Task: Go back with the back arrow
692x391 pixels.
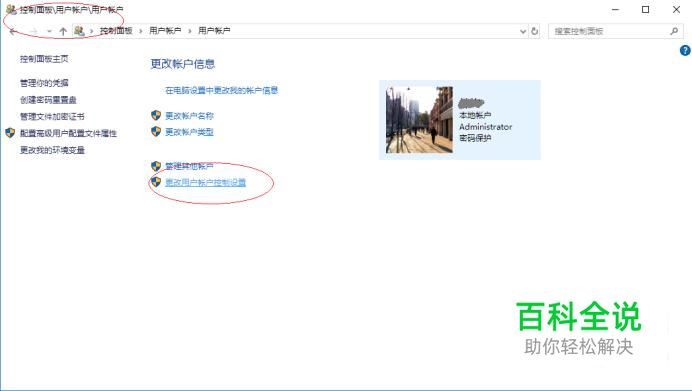Action: pos(13,31)
